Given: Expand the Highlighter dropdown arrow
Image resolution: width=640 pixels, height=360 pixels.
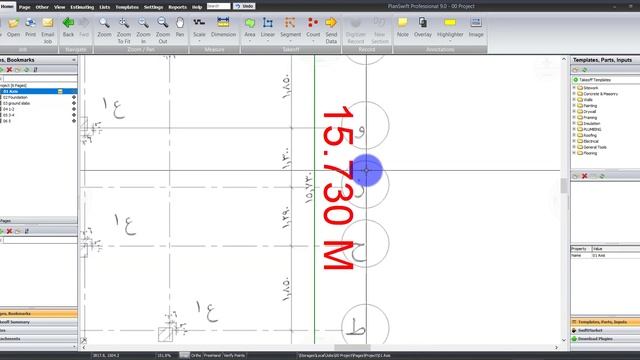Looking at the screenshot, I should pos(450,41).
